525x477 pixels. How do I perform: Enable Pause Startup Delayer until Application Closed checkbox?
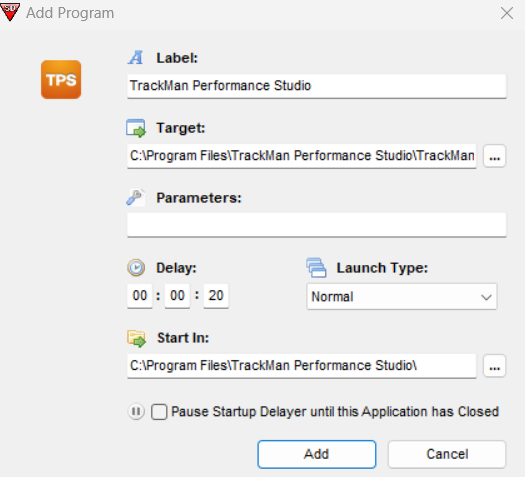click(x=159, y=412)
